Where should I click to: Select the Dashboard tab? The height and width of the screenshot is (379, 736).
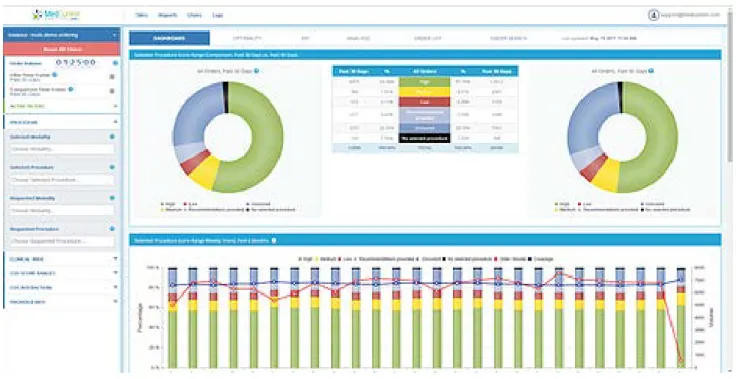(x=169, y=38)
